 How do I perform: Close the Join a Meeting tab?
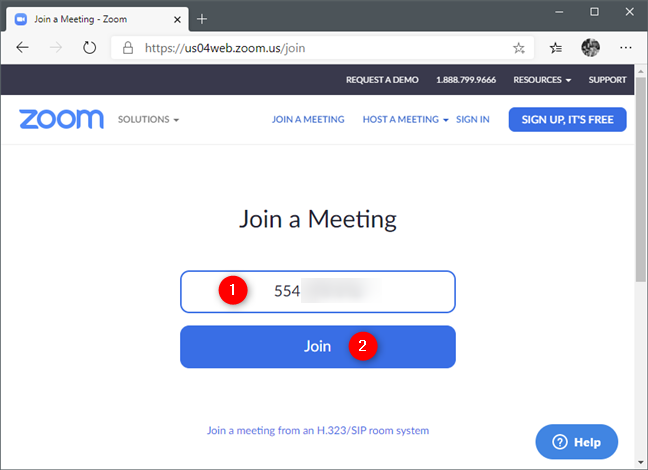pyautogui.click(x=177, y=19)
